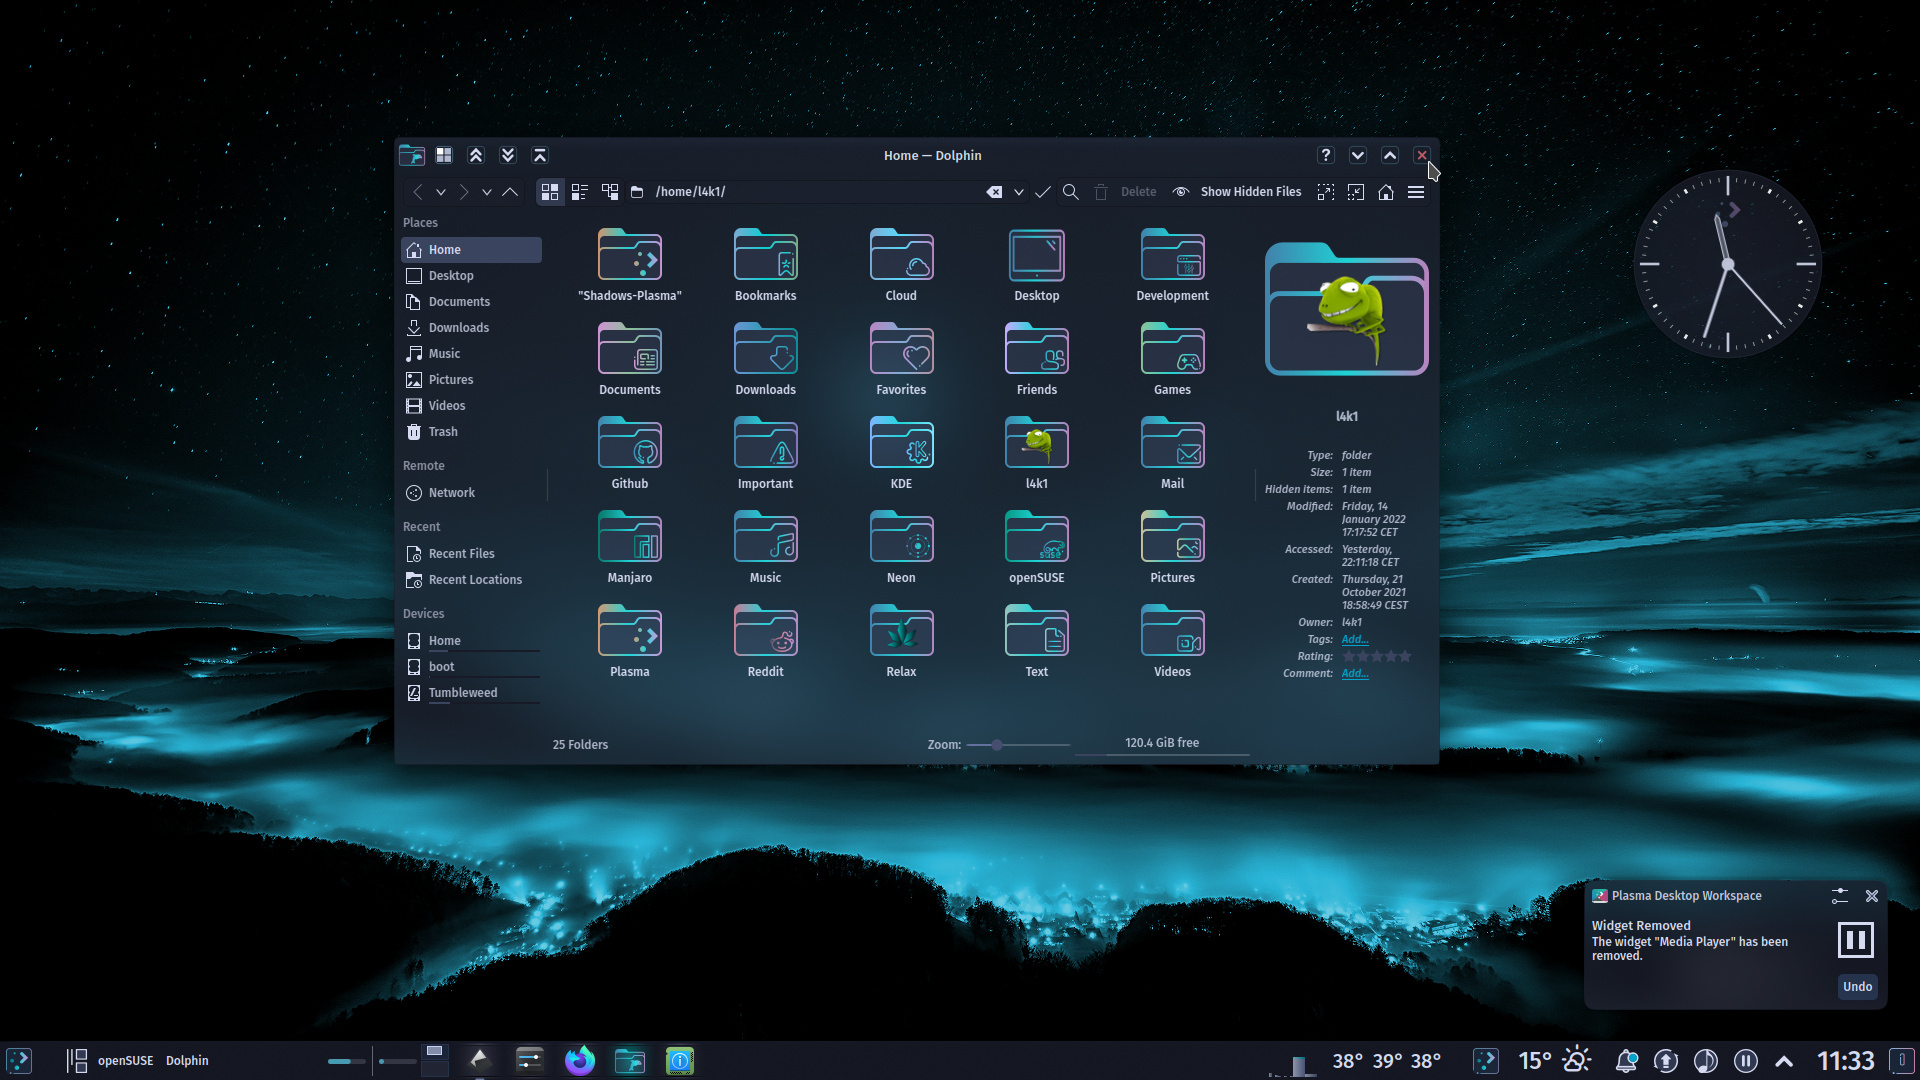This screenshot has height=1080, width=1920.
Task: Toggle keep-above double up-arrow button
Action: pyautogui.click(x=476, y=155)
